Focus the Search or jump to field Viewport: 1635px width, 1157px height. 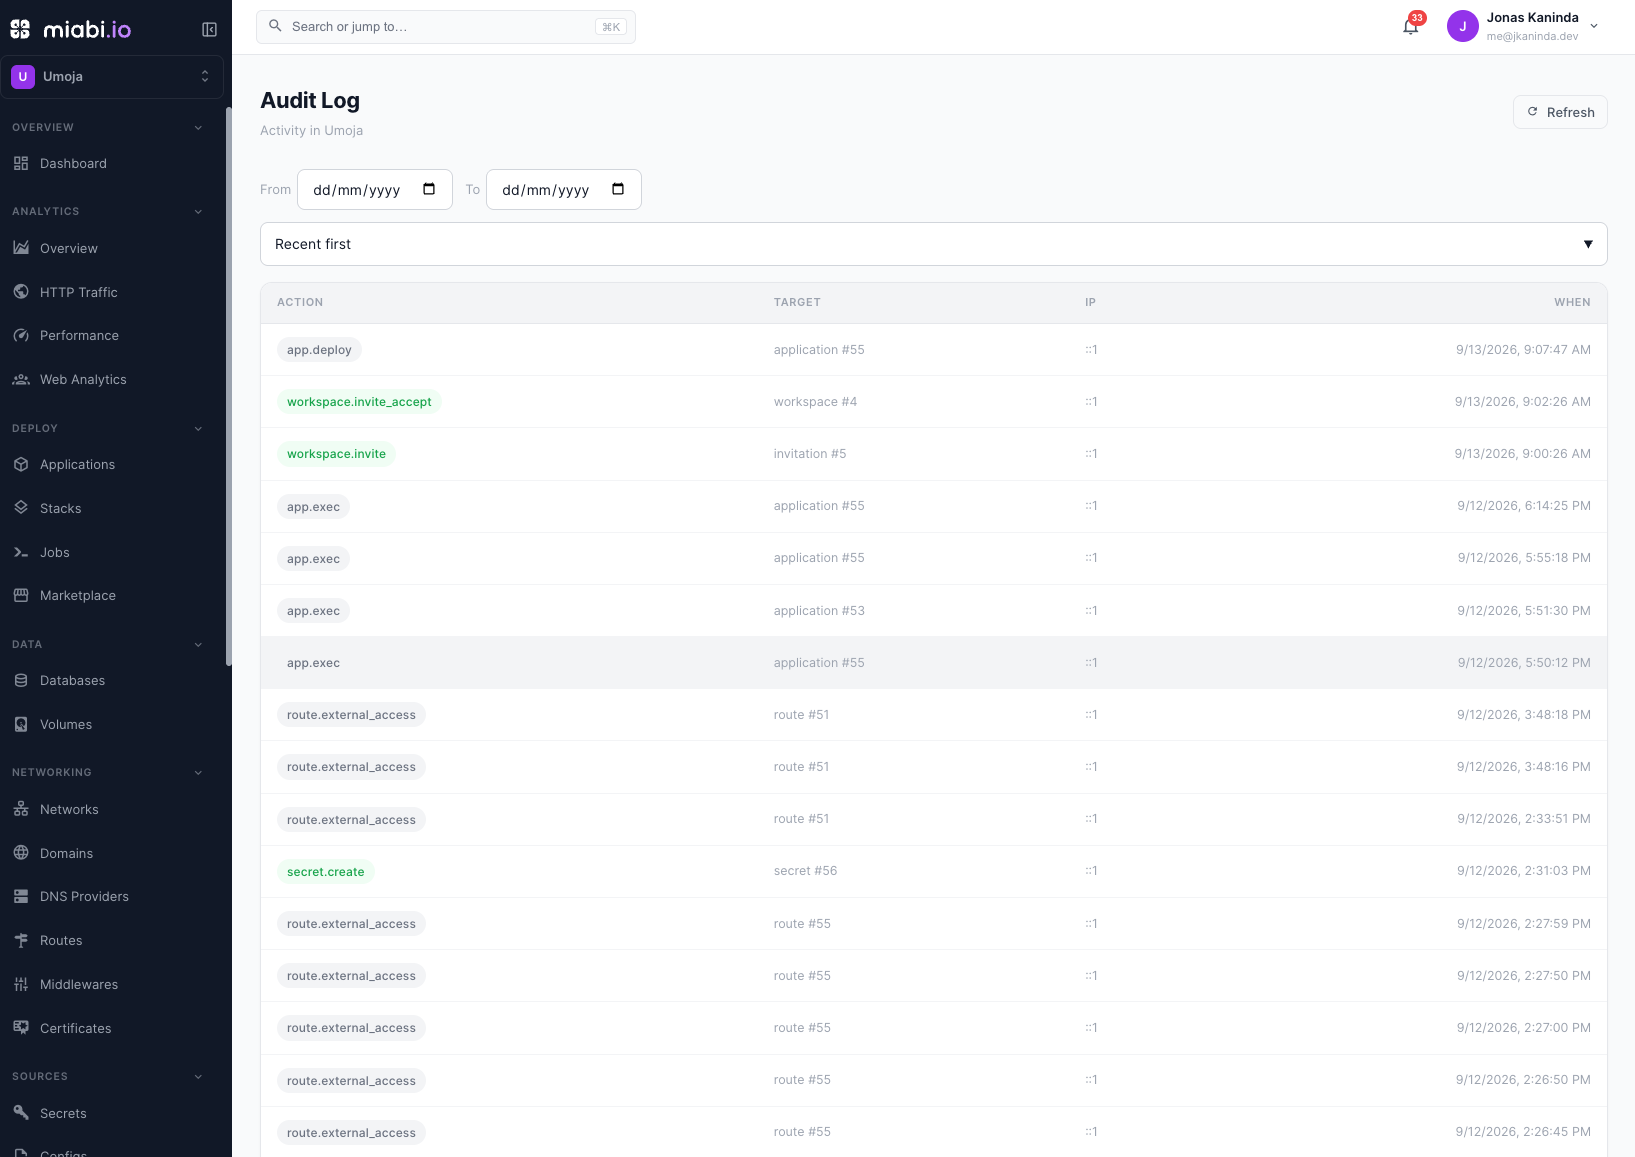click(x=446, y=27)
